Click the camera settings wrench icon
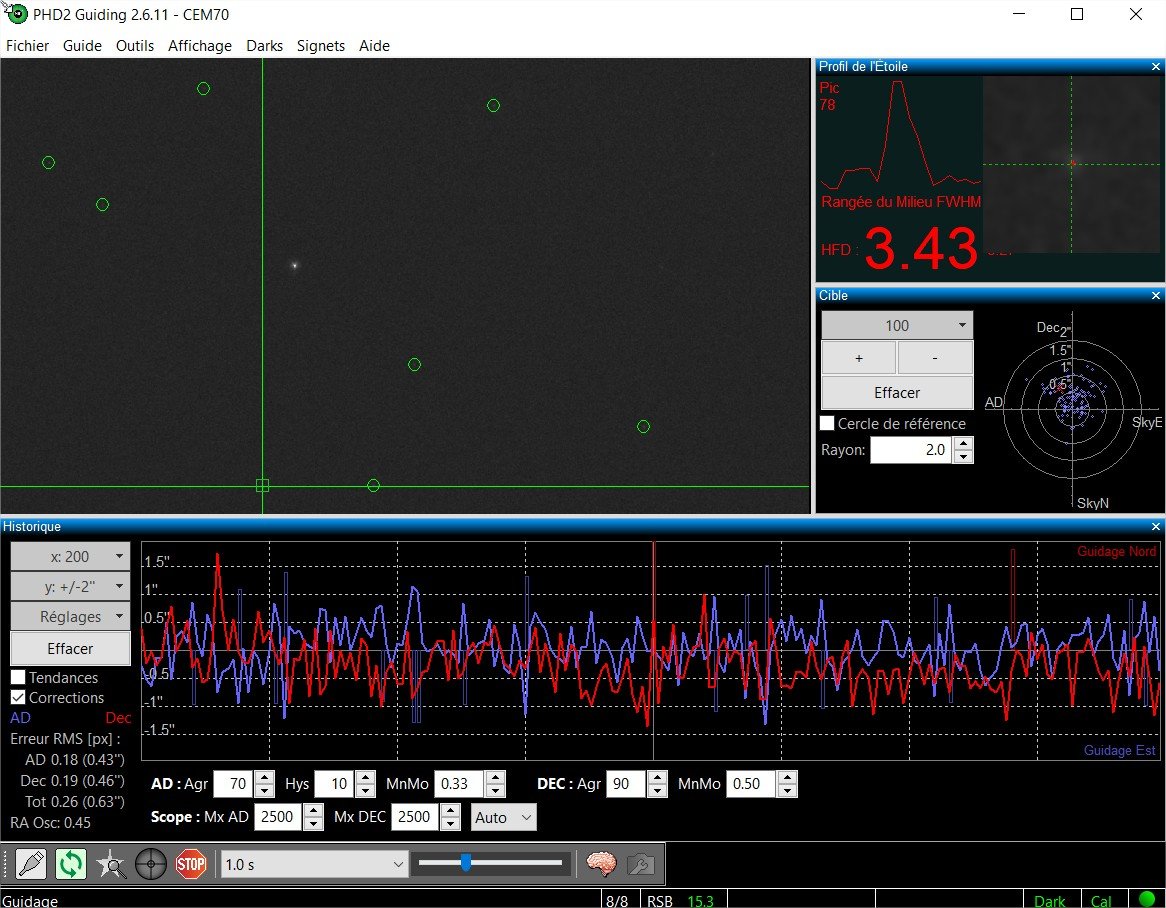The height and width of the screenshot is (908, 1166). [640, 864]
